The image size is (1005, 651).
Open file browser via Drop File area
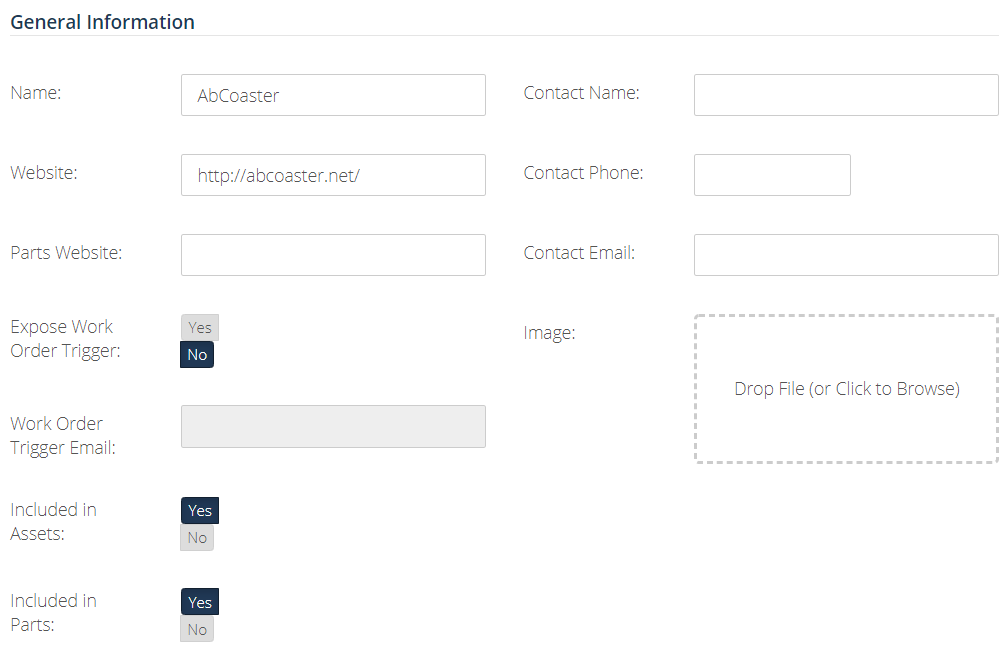pos(846,389)
